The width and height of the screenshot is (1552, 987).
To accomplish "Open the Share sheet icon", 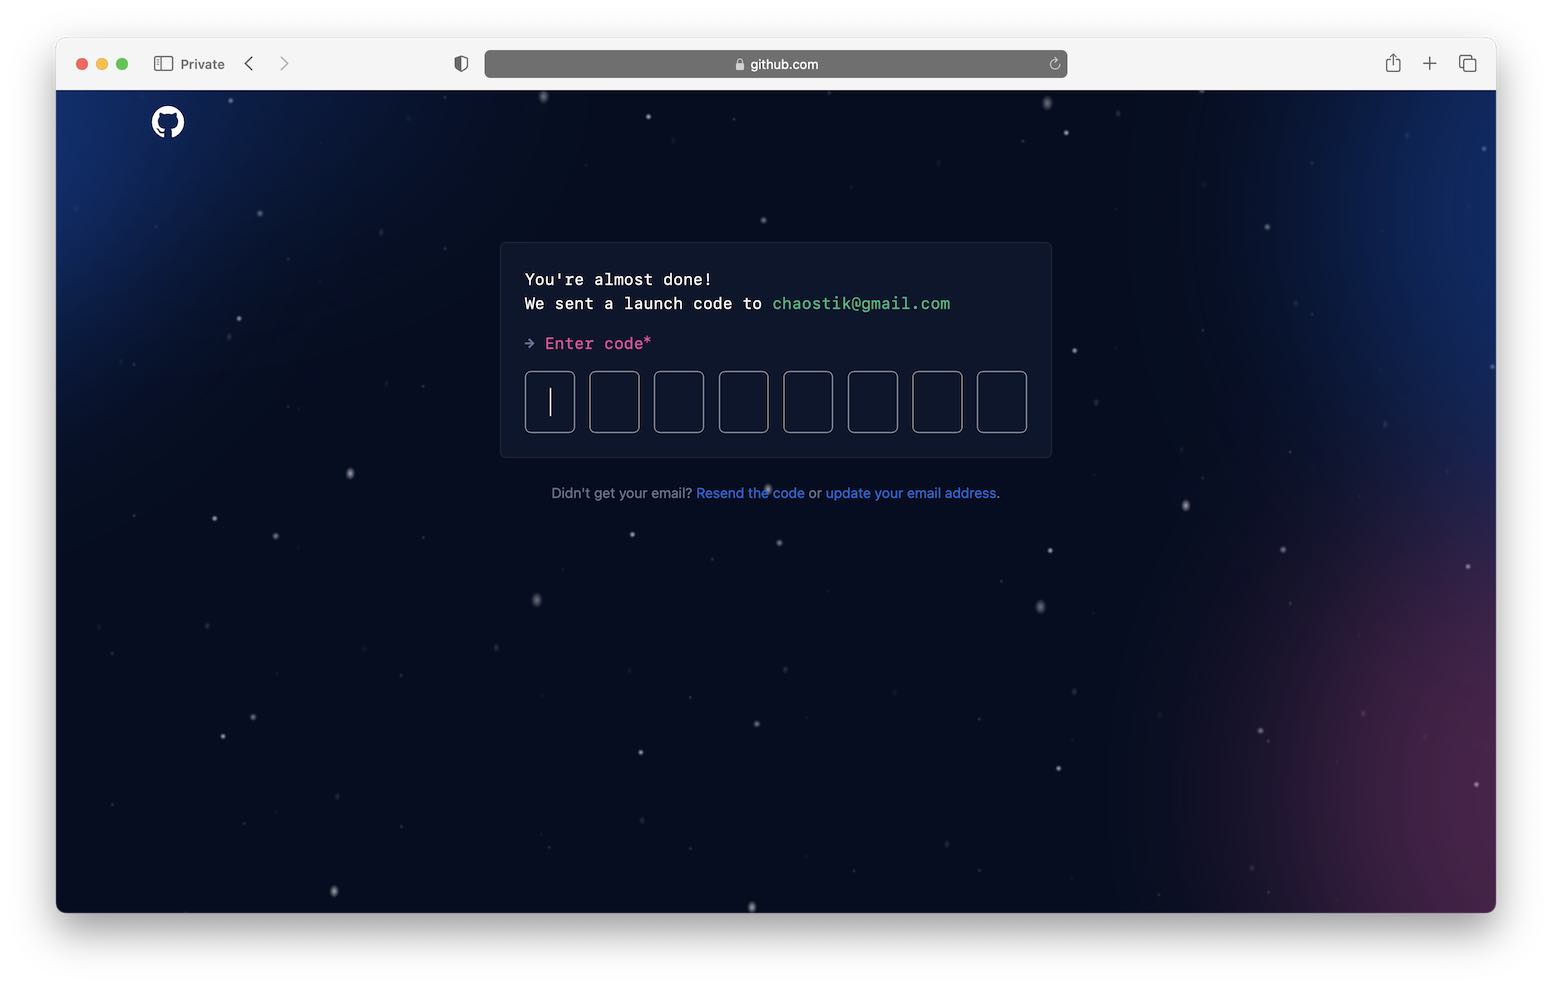I will pyautogui.click(x=1393, y=63).
